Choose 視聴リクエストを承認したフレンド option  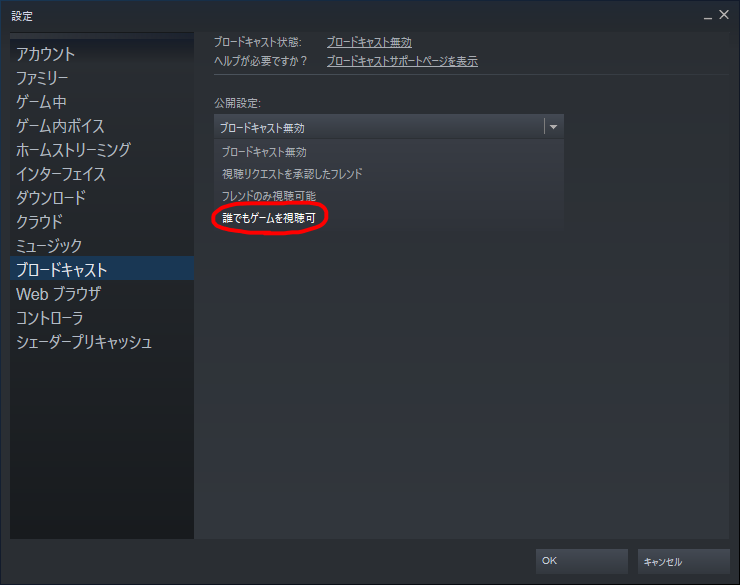tap(389, 174)
